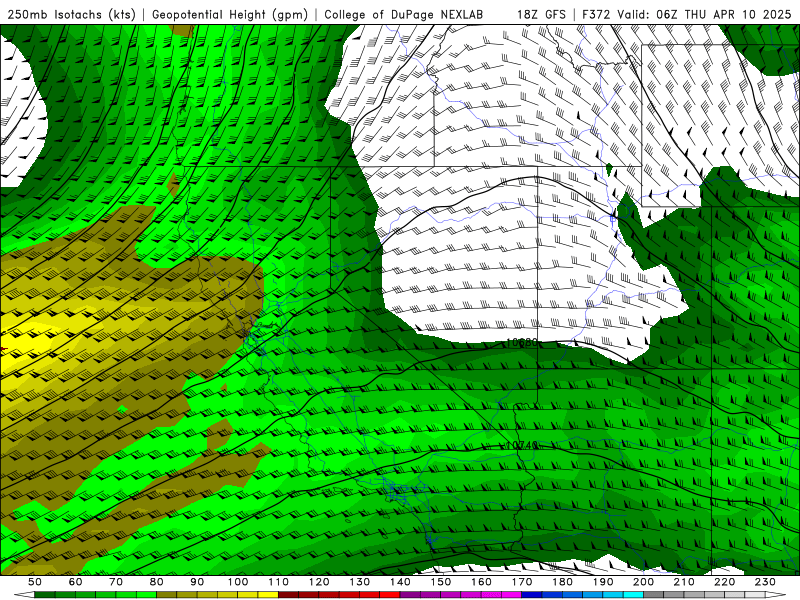Click the '10680' height contour label
800x600 pixels.
coord(522,342)
